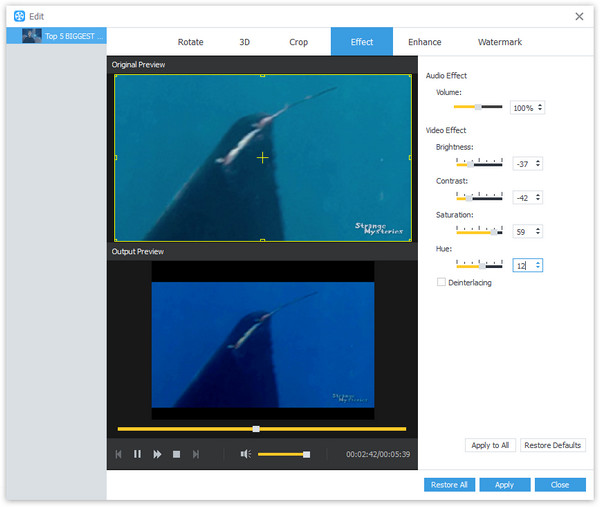The image size is (600, 507).
Task: Click the Restore All button
Action: (449, 485)
